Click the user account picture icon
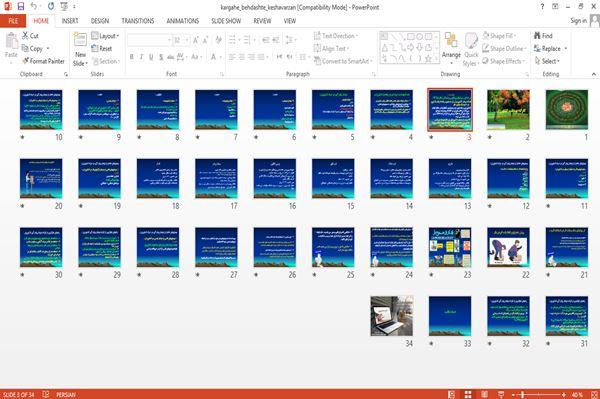Viewport: 600px width, 399px height. 594,21
